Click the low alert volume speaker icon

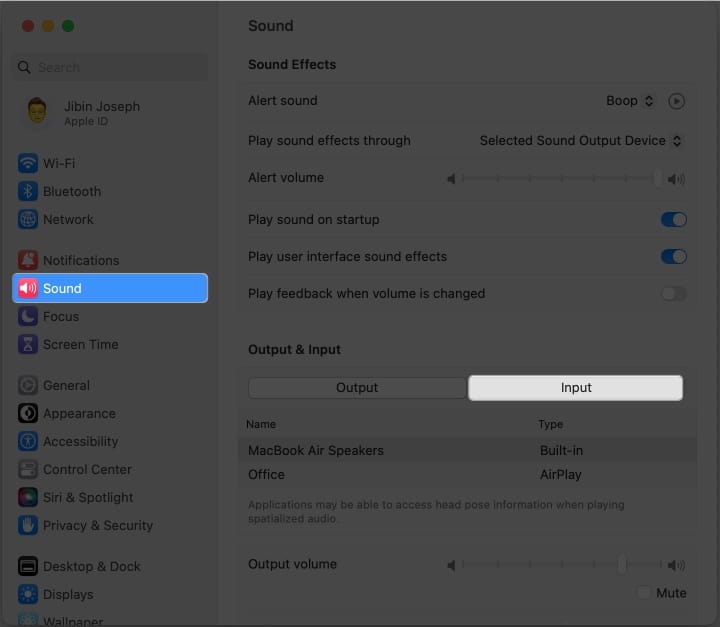[x=451, y=179]
